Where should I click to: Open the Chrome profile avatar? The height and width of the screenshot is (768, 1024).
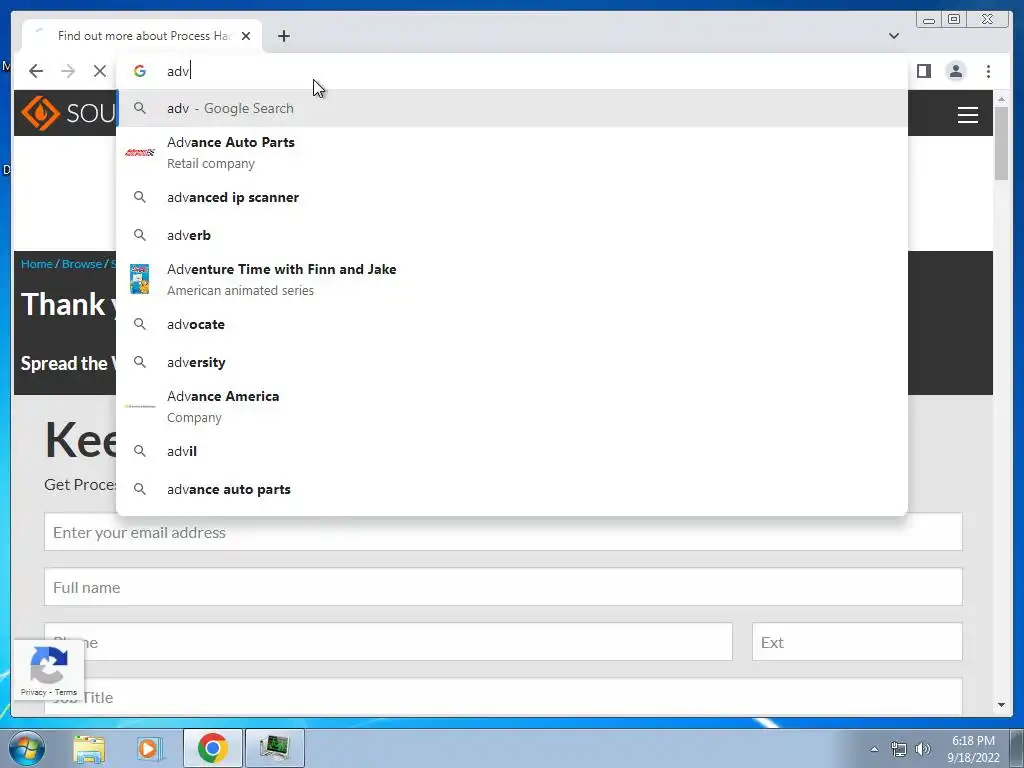(955, 71)
